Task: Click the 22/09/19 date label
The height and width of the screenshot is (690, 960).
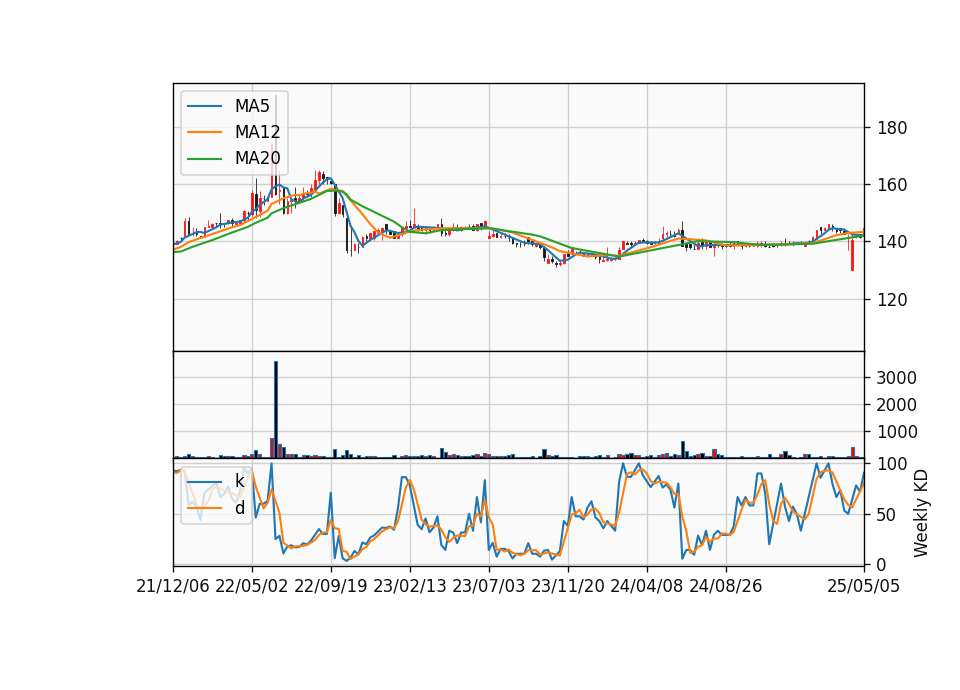Action: click(331, 586)
